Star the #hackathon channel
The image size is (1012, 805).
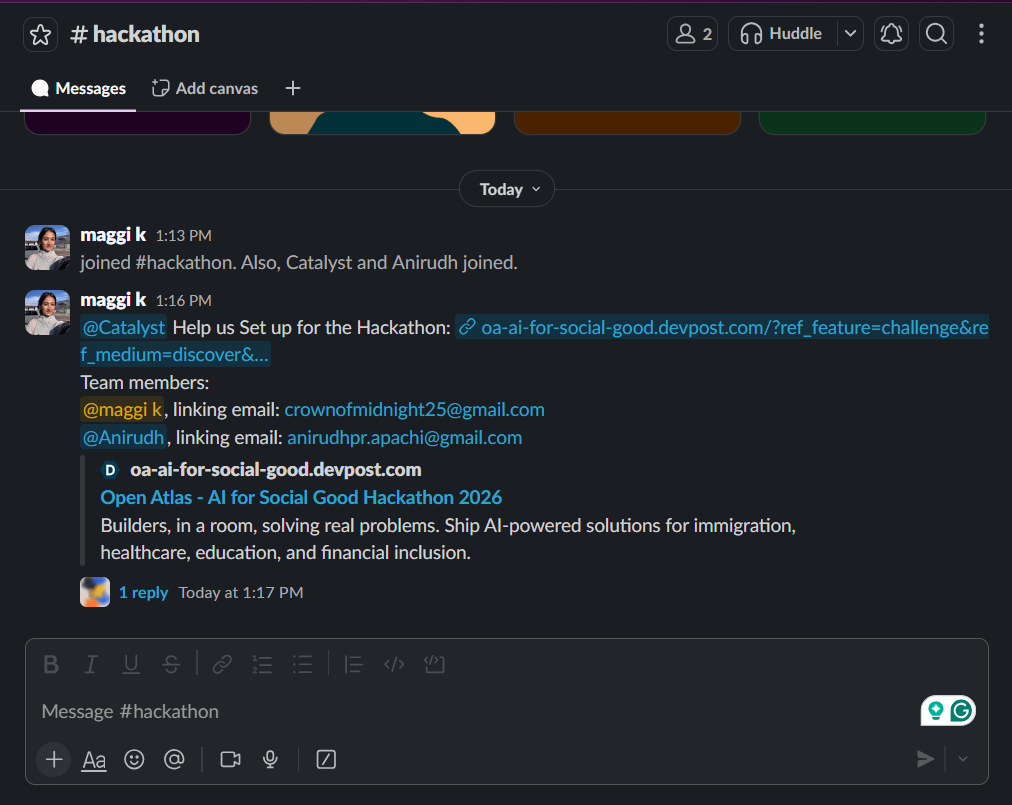40,34
